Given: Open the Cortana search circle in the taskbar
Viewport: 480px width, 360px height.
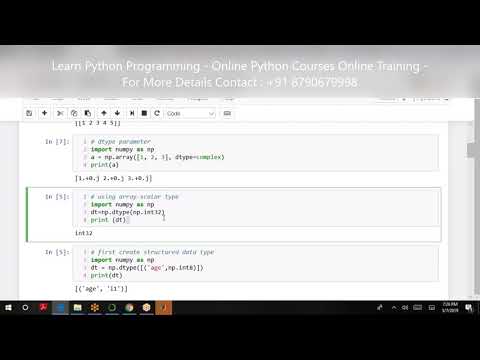Looking at the screenshot, I should click(25, 308).
